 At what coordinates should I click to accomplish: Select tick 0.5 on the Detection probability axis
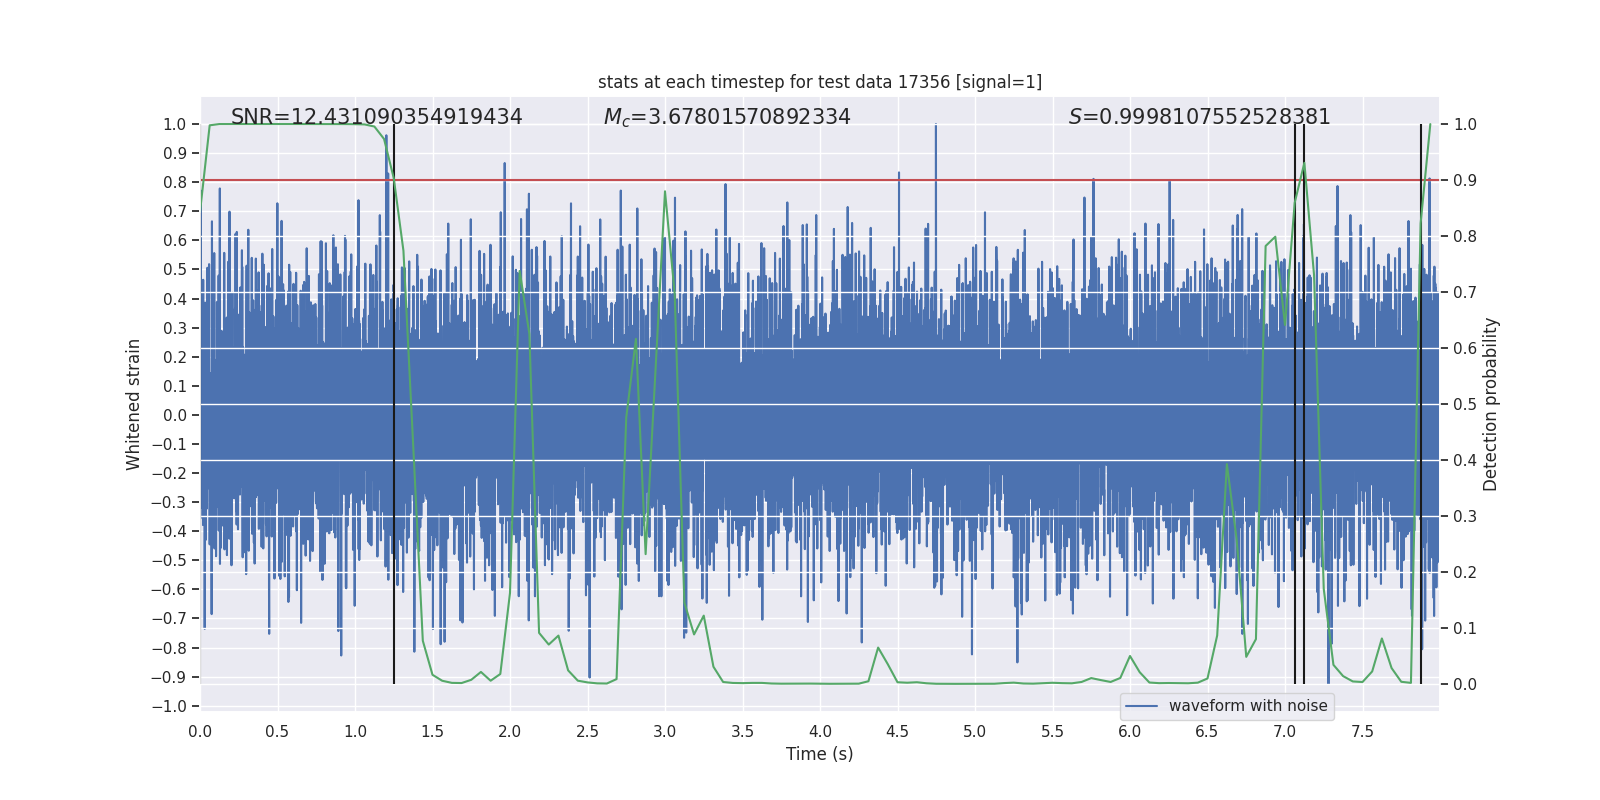pyautogui.click(x=1465, y=404)
